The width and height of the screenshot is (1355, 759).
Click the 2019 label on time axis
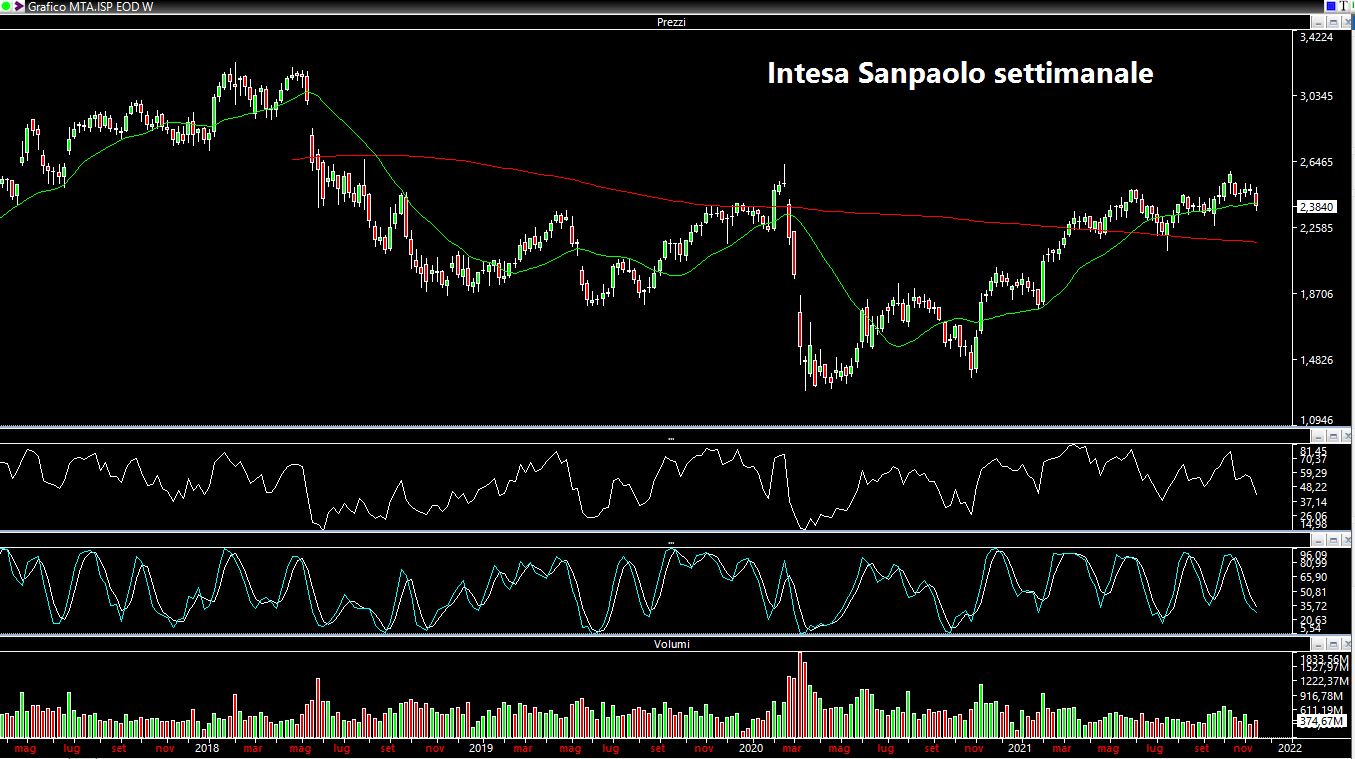[481, 747]
